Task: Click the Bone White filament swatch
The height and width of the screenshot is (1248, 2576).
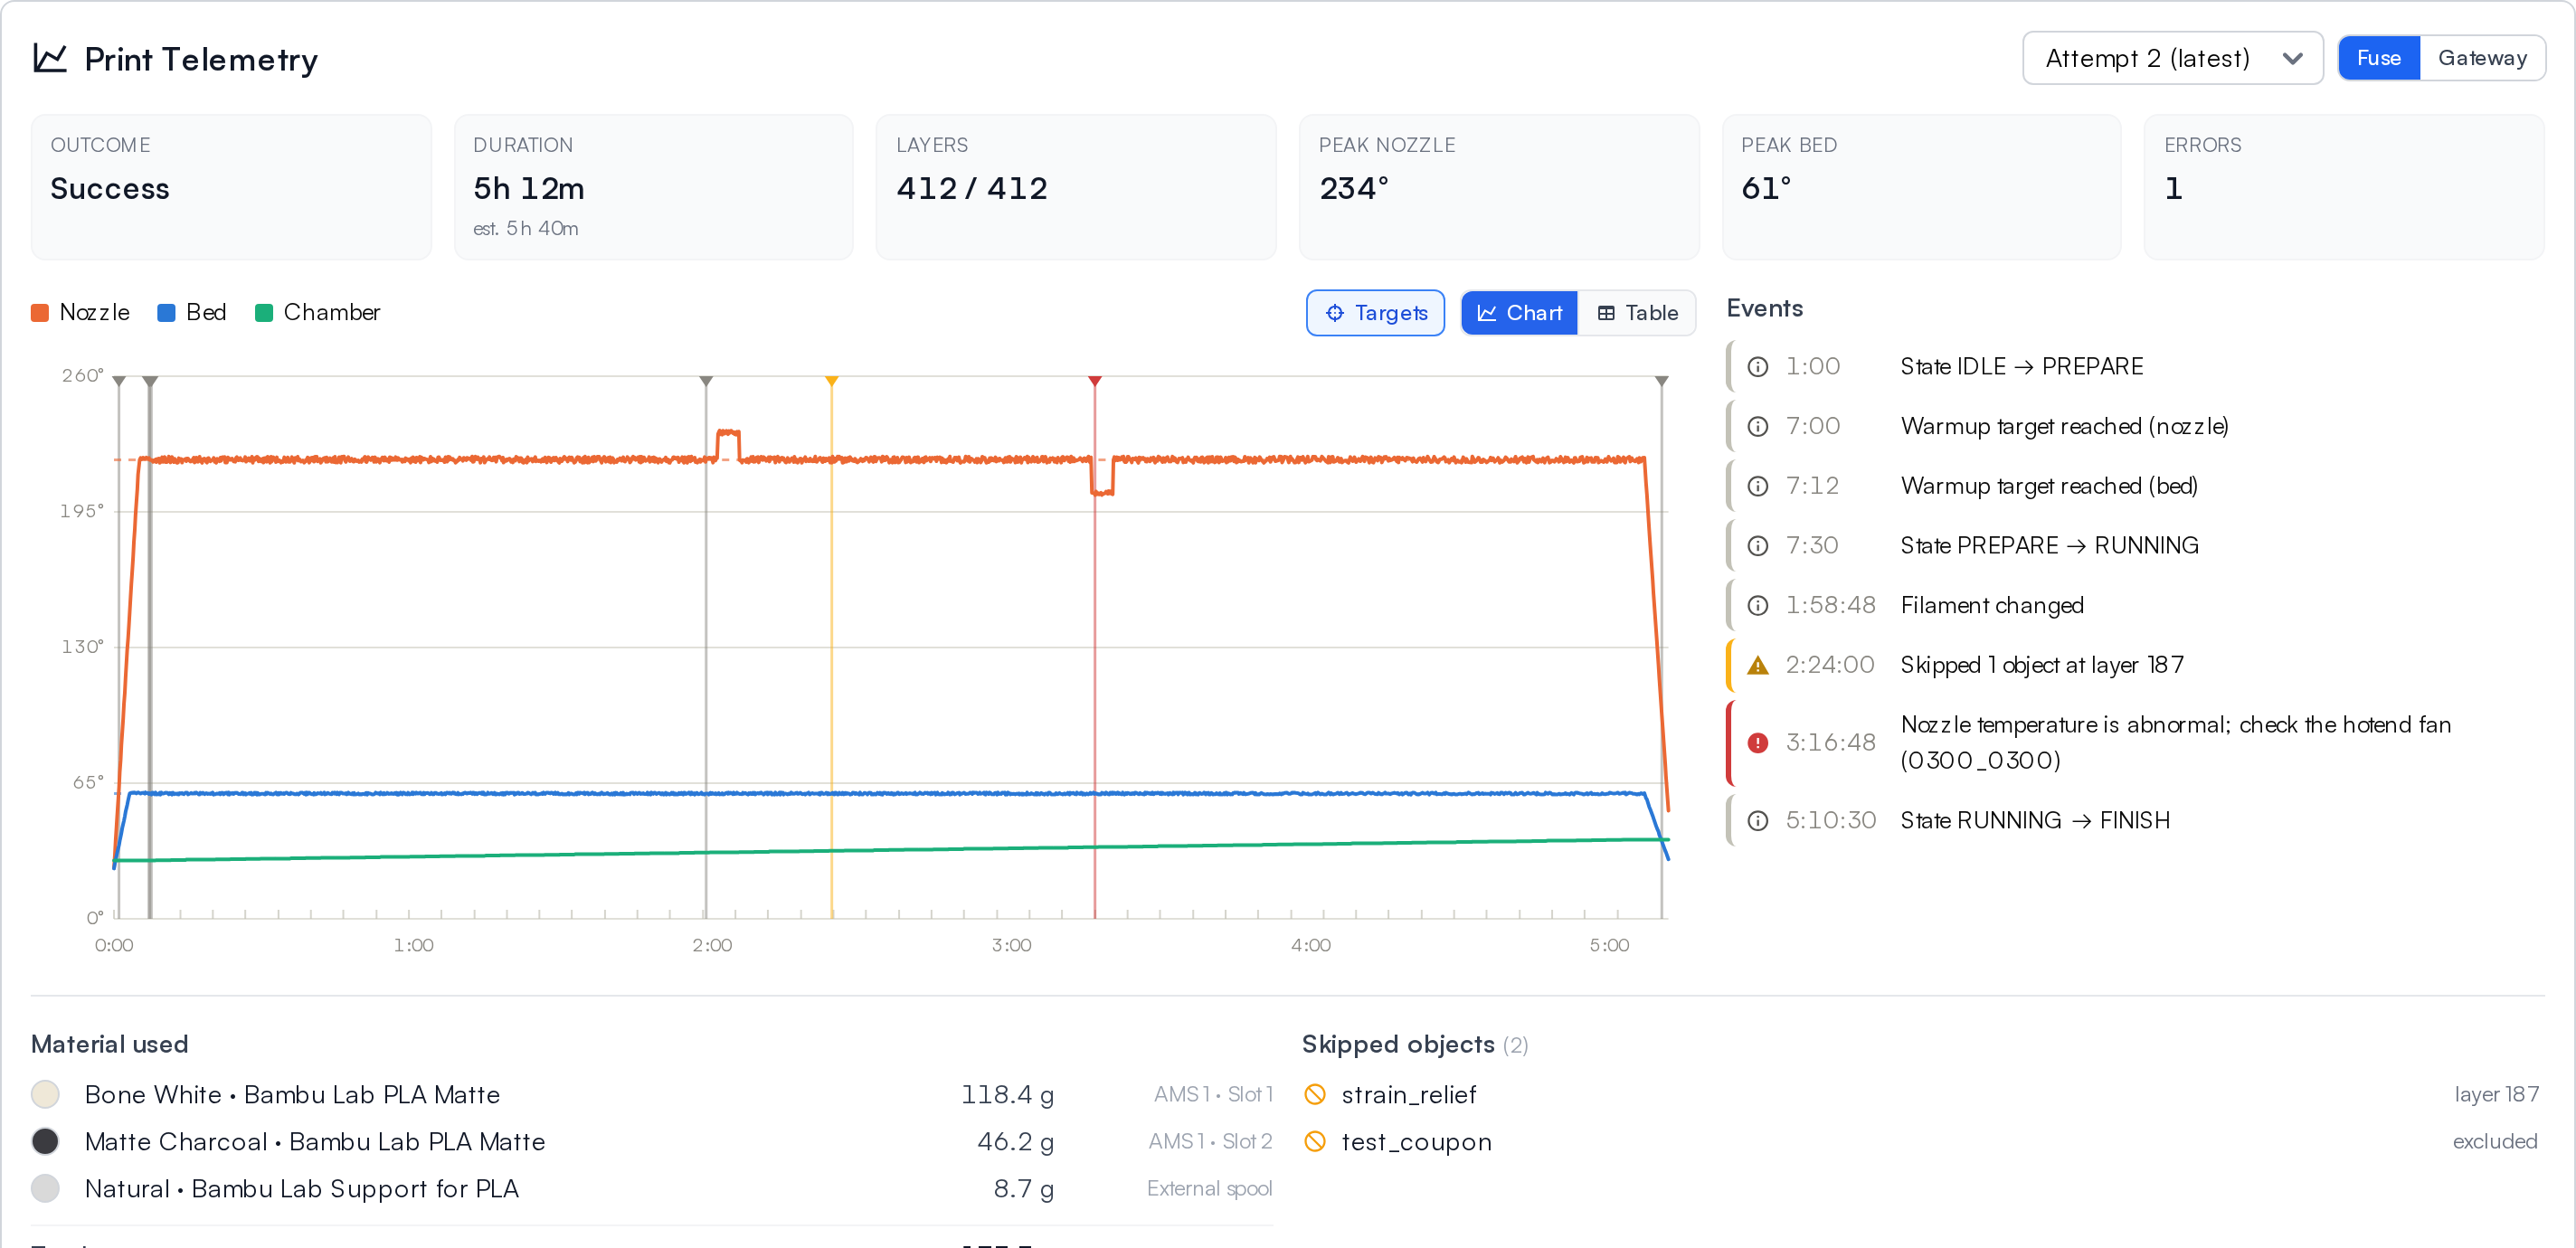Action: (x=45, y=1094)
